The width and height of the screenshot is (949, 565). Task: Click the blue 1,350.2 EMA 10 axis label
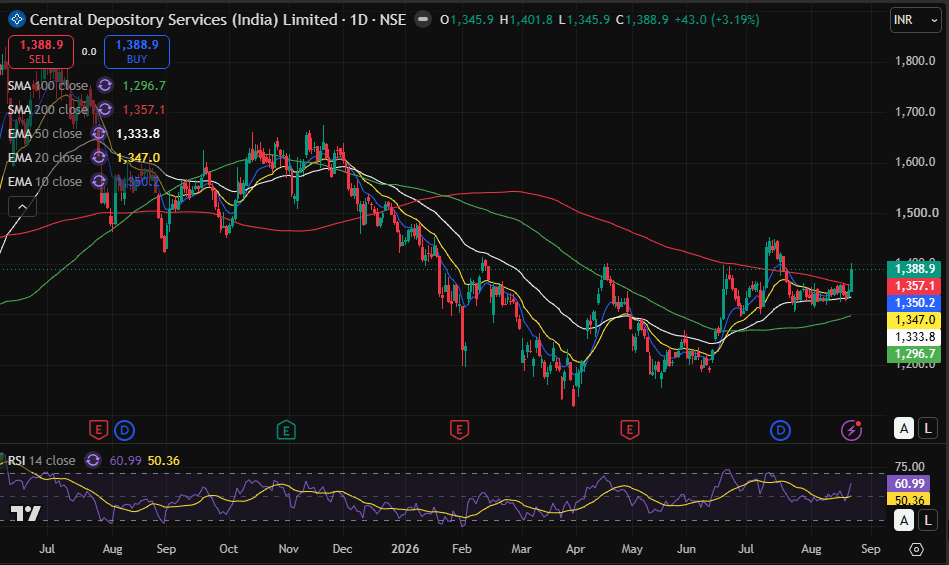pos(914,302)
